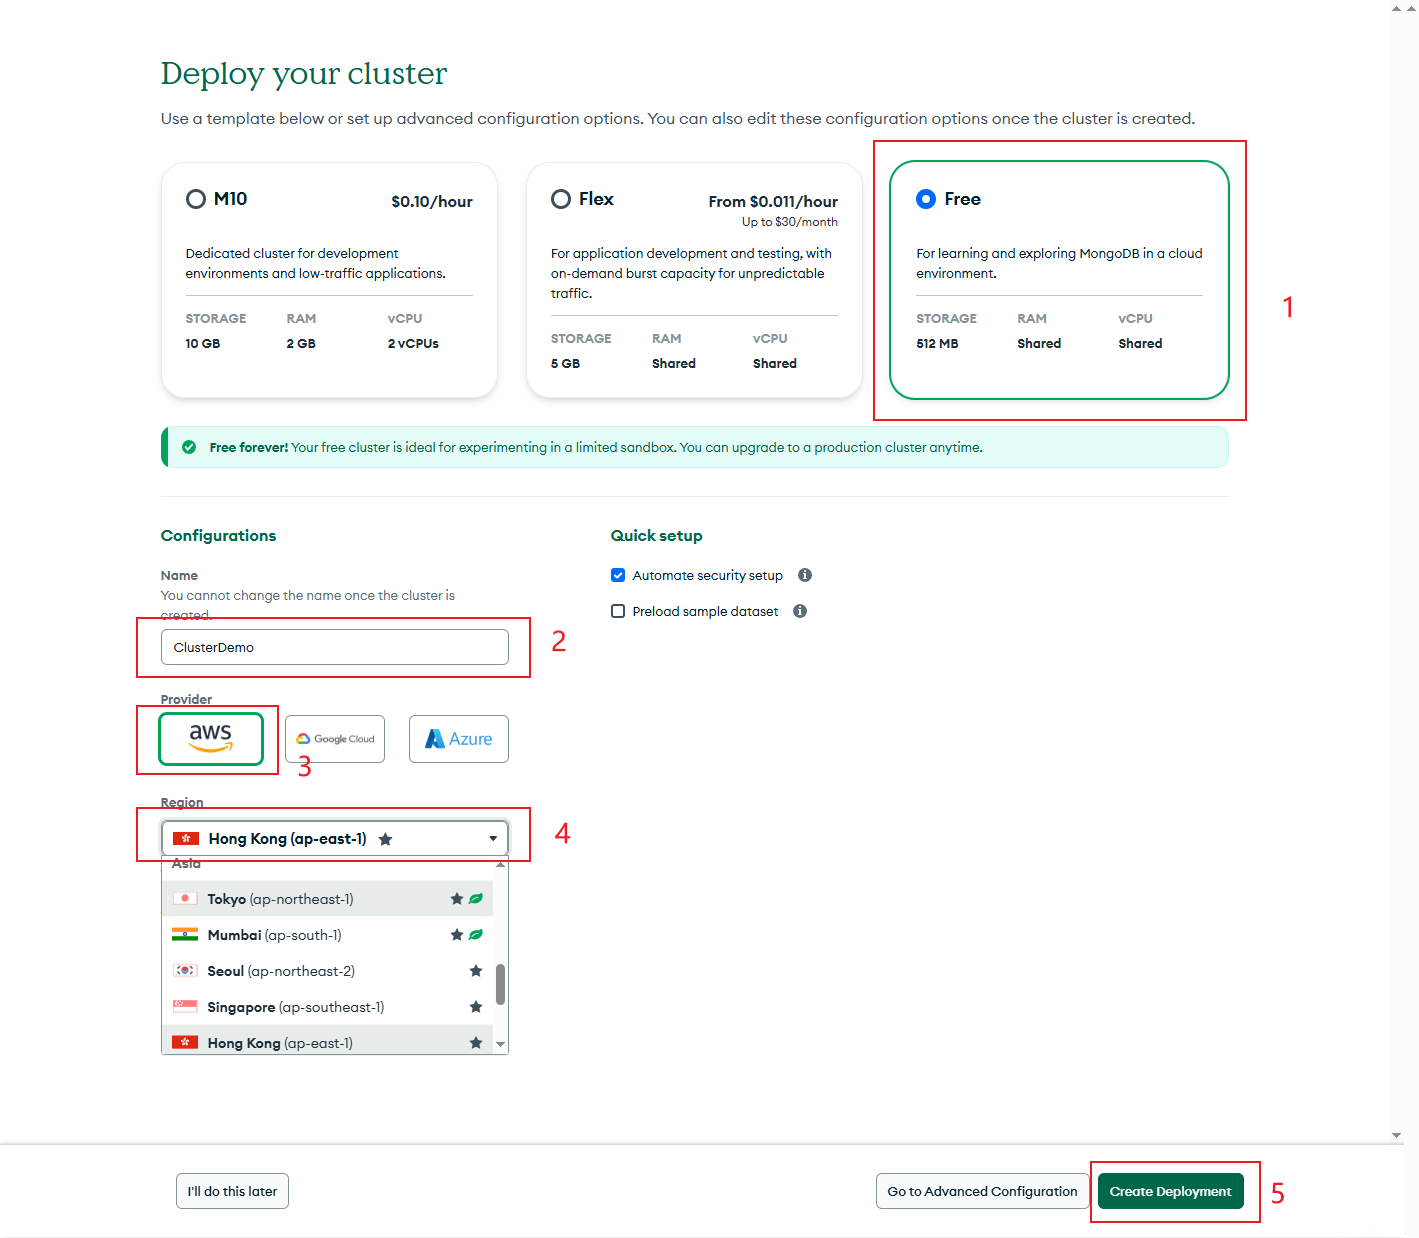Select Singapore (ap-southeast-1) region
Screen dimensions: 1419x1238
click(x=327, y=1007)
